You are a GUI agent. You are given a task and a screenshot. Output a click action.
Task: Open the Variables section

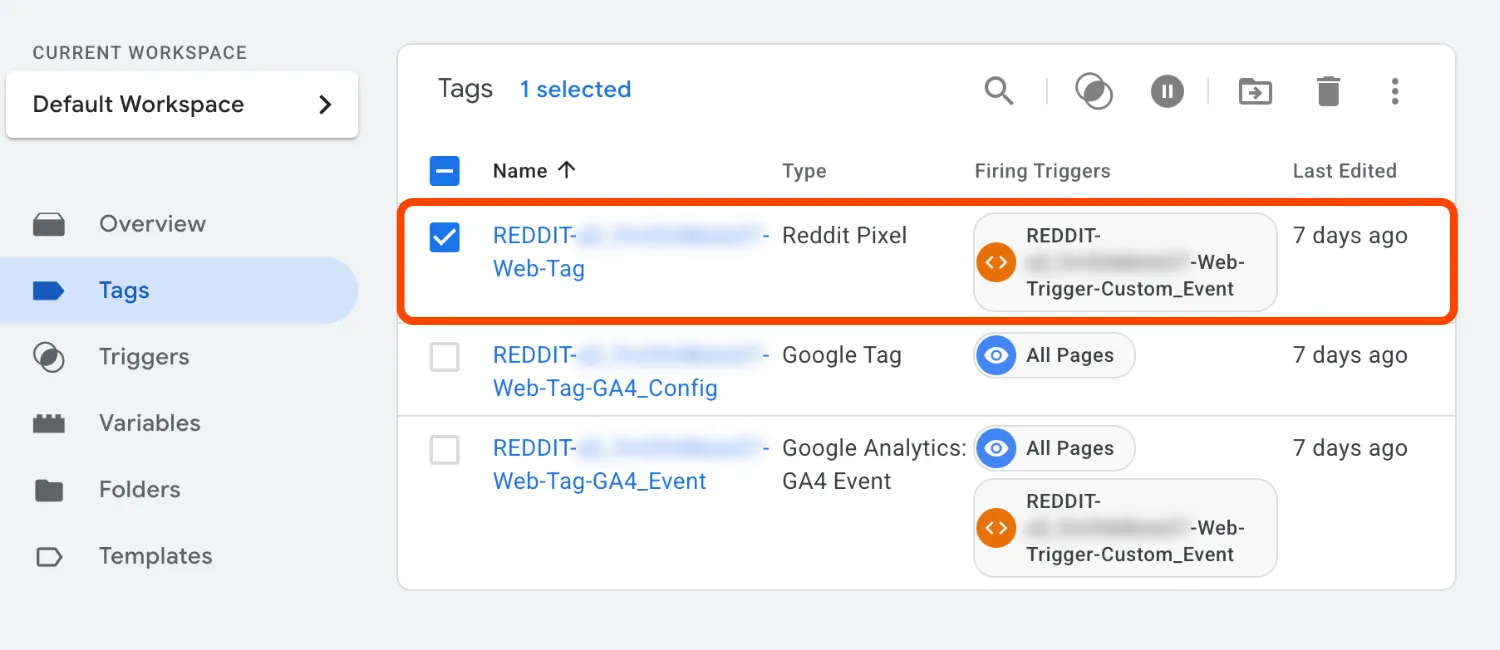click(150, 423)
